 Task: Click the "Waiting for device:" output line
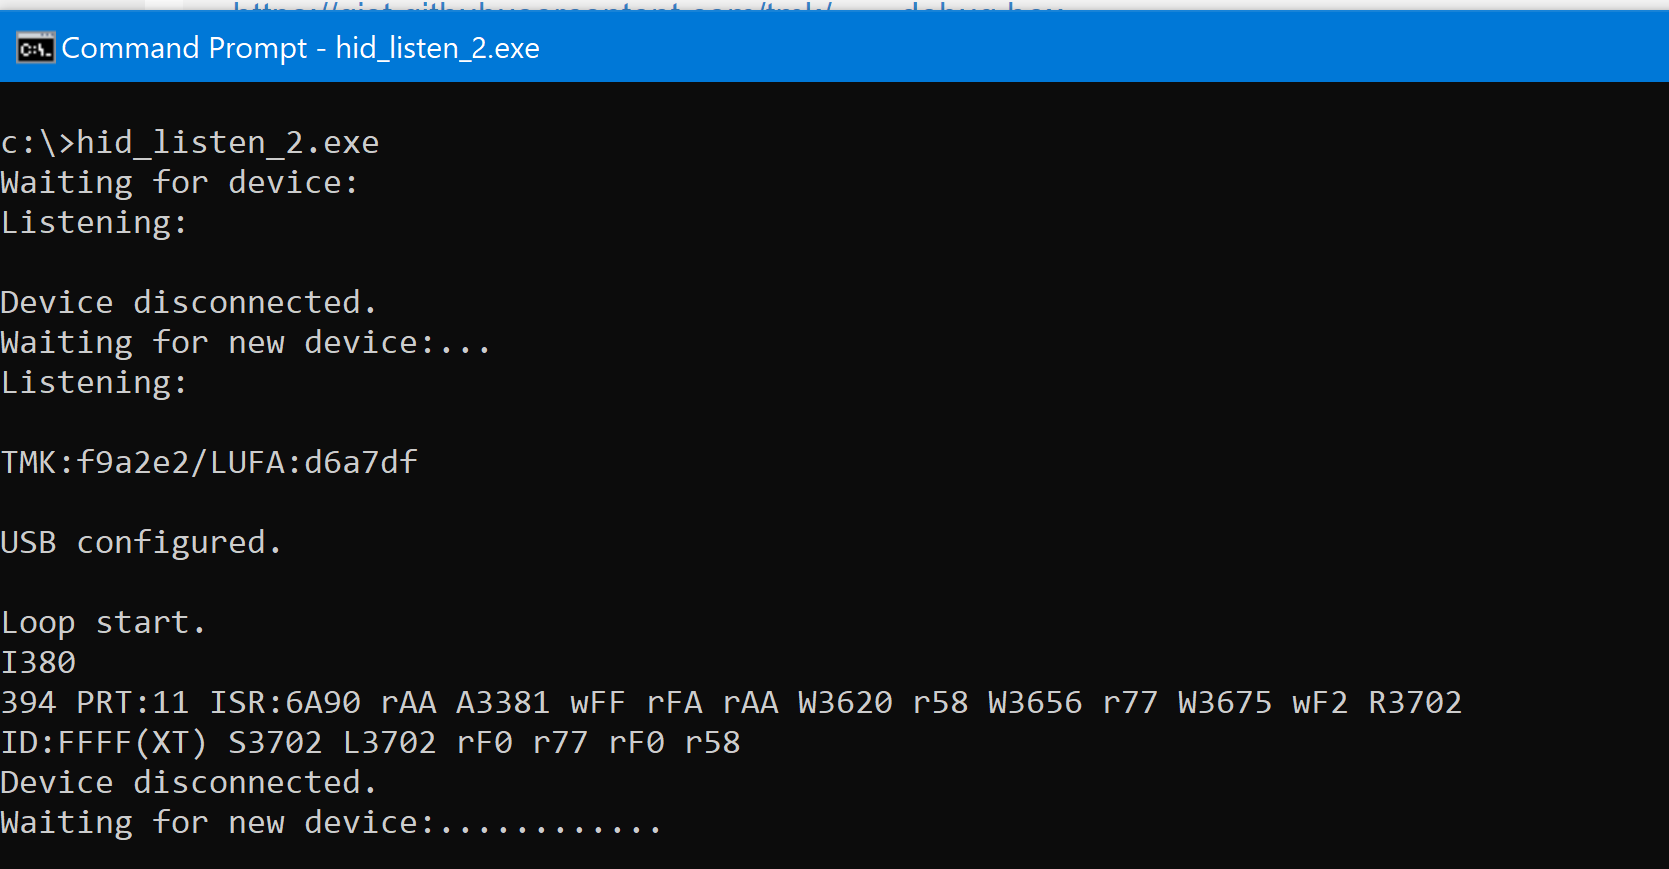point(179,183)
